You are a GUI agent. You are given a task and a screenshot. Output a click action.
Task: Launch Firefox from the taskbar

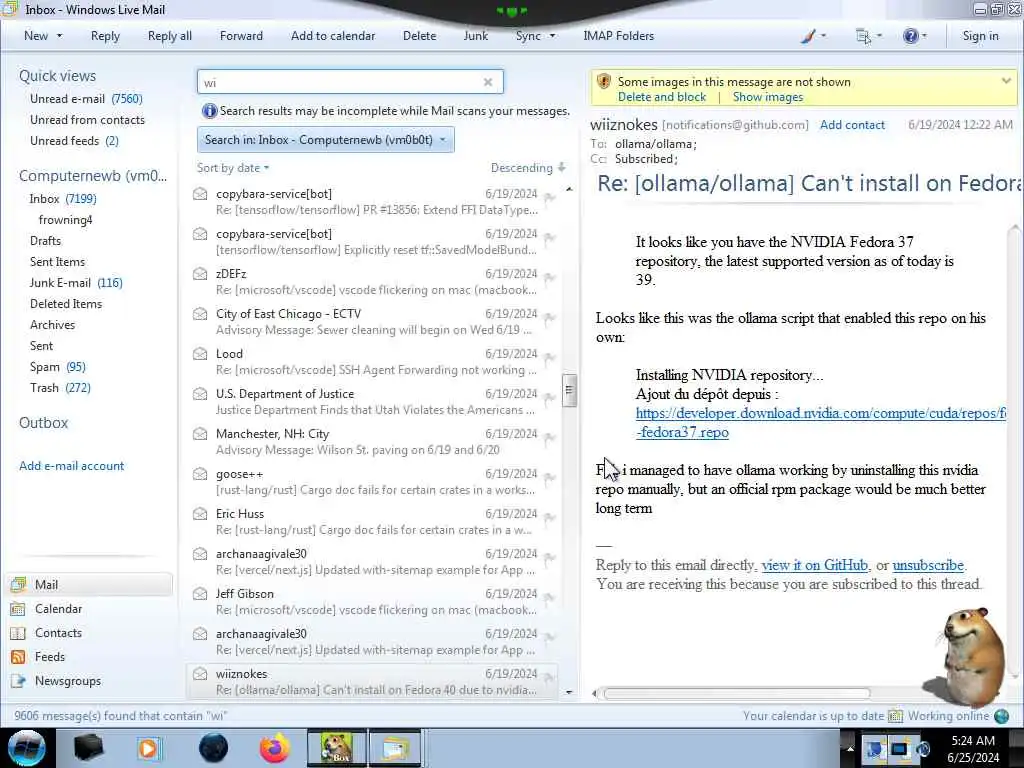pyautogui.click(x=274, y=748)
